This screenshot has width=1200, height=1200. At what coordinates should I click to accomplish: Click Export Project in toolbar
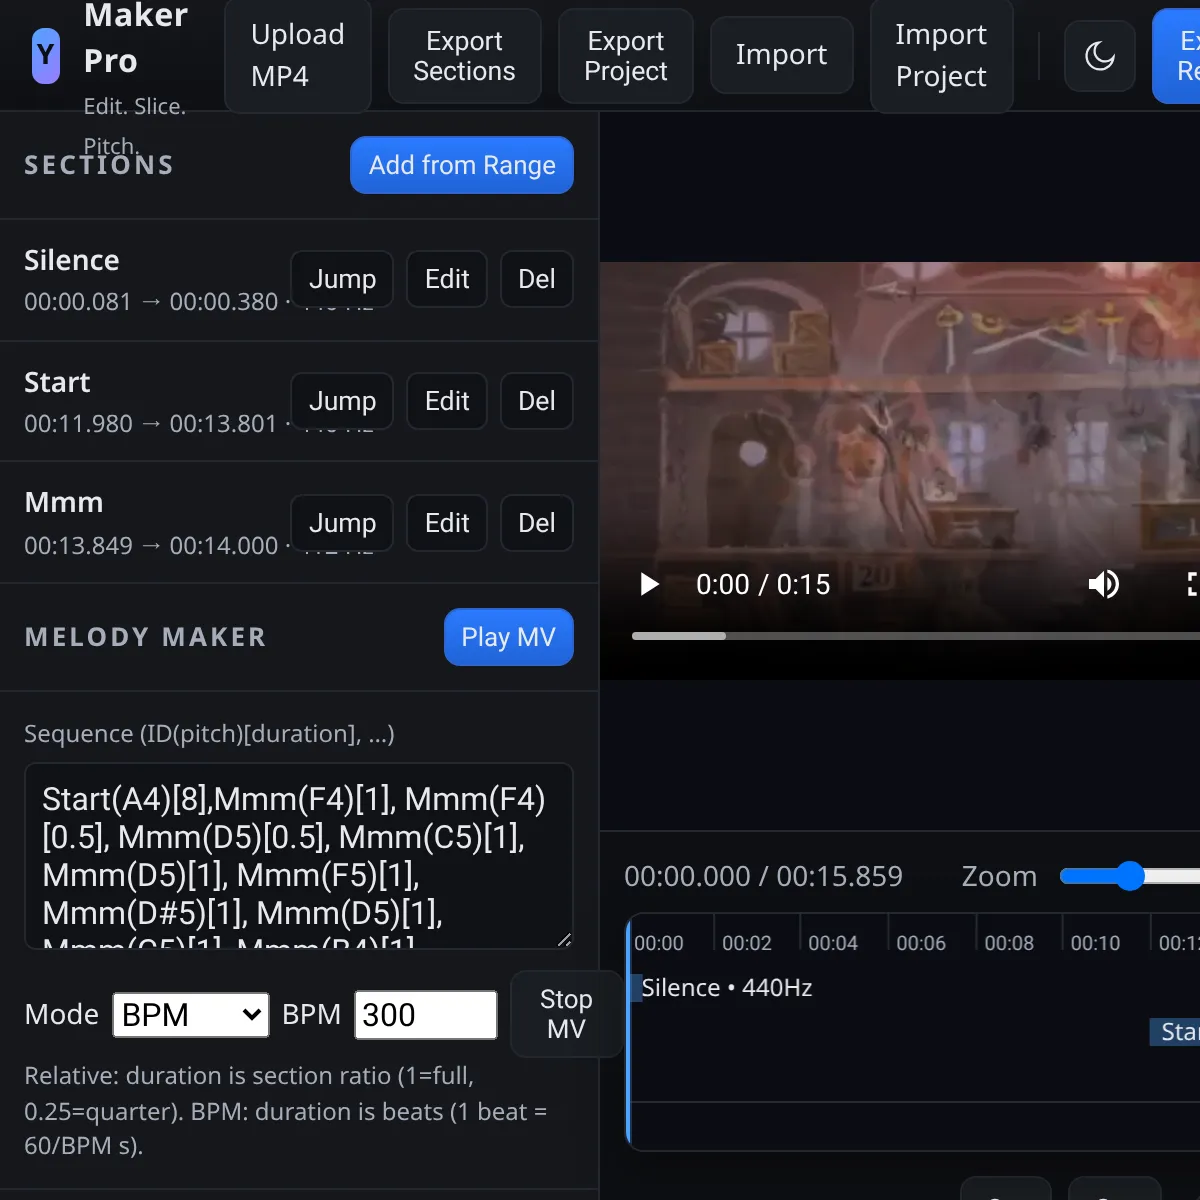pos(625,56)
